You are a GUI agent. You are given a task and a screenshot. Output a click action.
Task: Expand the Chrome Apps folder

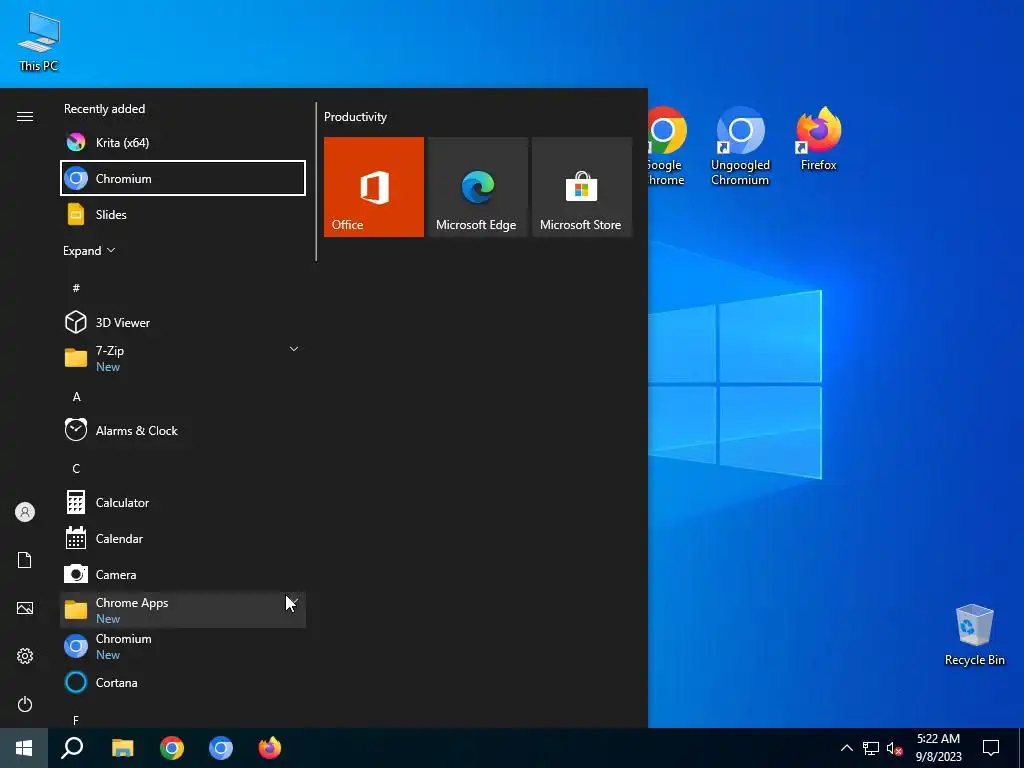coord(183,610)
